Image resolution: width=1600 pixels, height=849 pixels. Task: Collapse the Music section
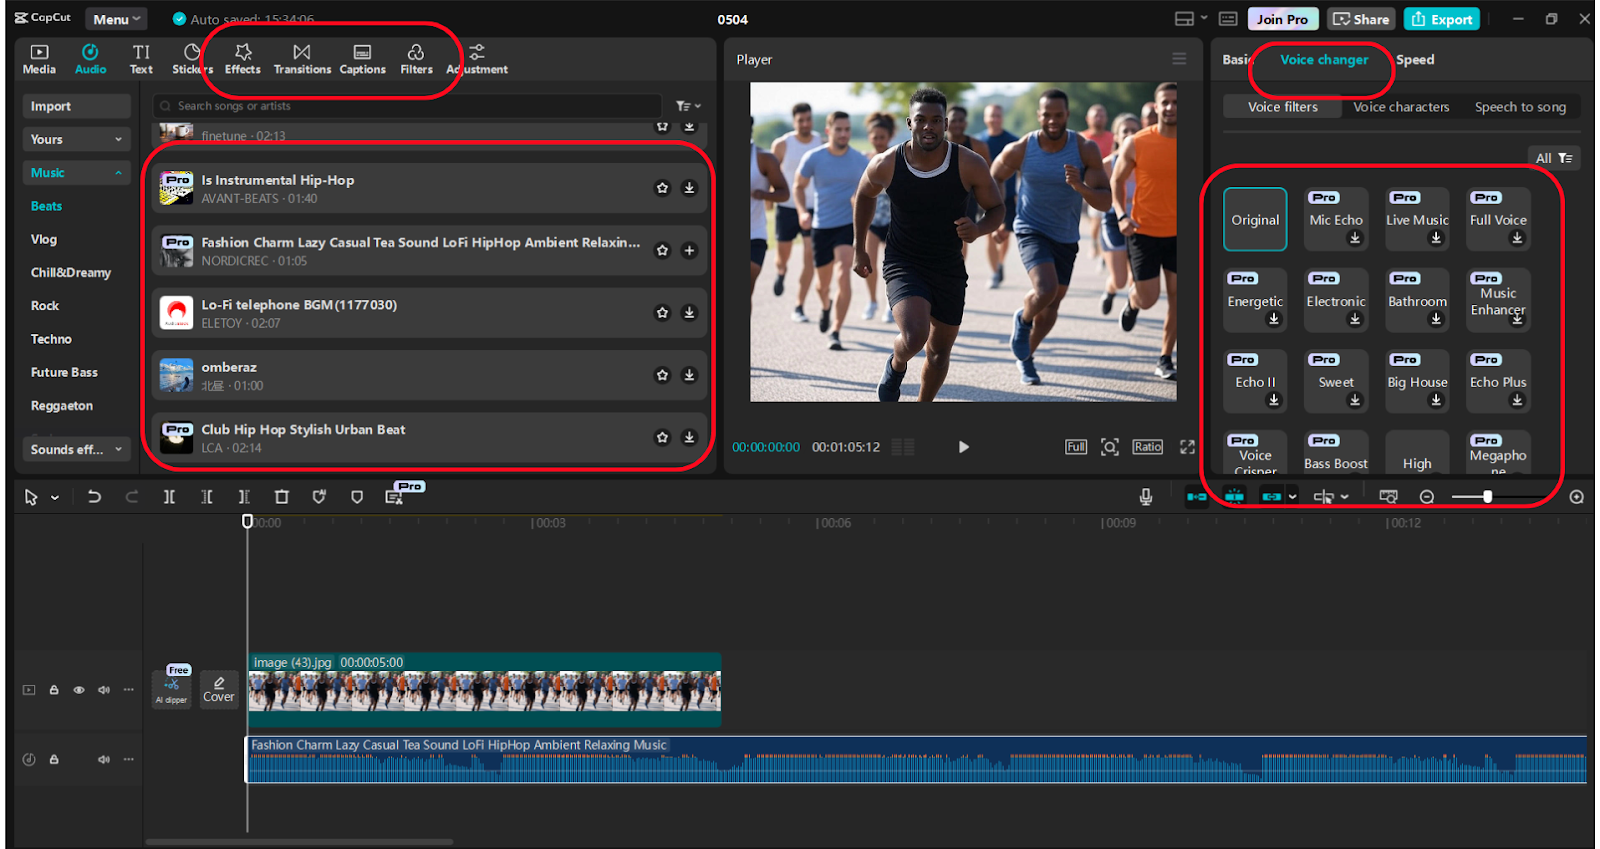[76, 173]
